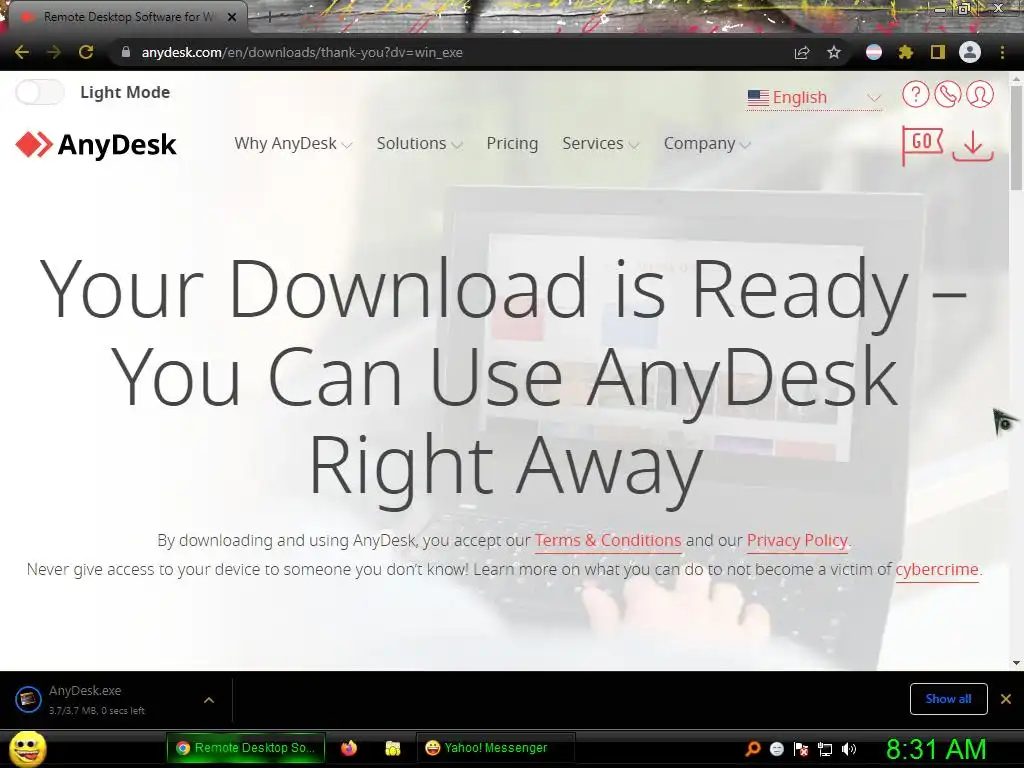Image resolution: width=1024 pixels, height=768 pixels.
Task: Open the Privacy Policy link
Action: (x=797, y=540)
